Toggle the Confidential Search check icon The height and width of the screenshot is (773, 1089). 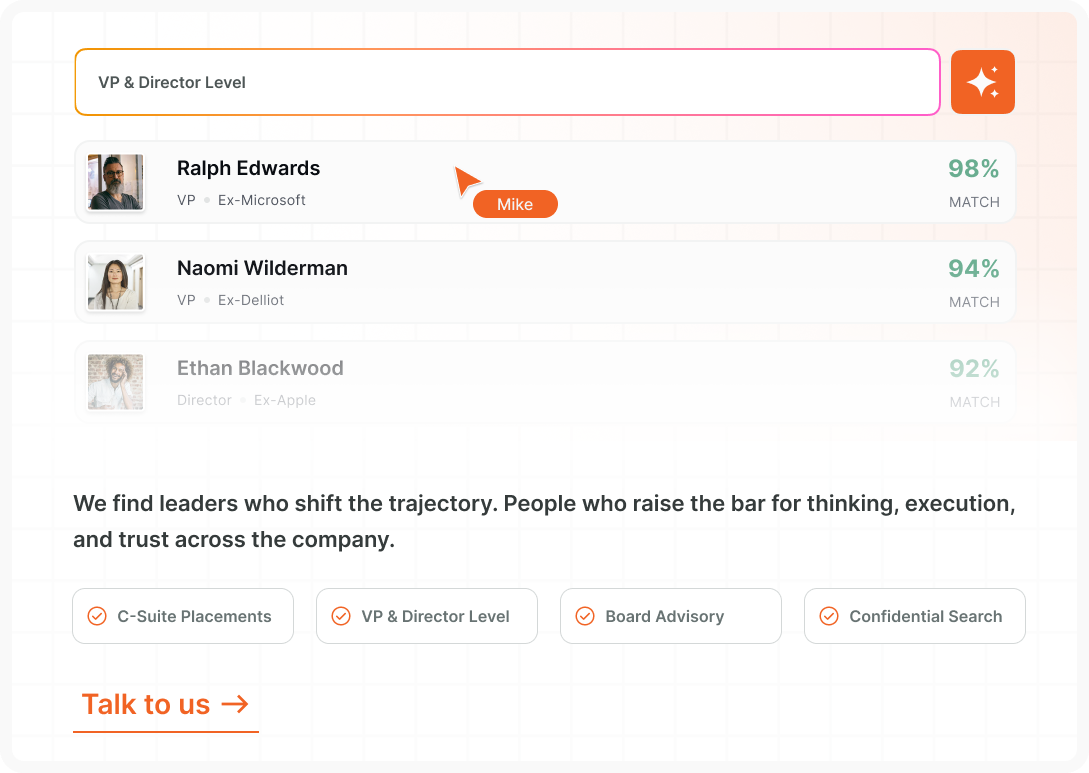click(x=829, y=616)
